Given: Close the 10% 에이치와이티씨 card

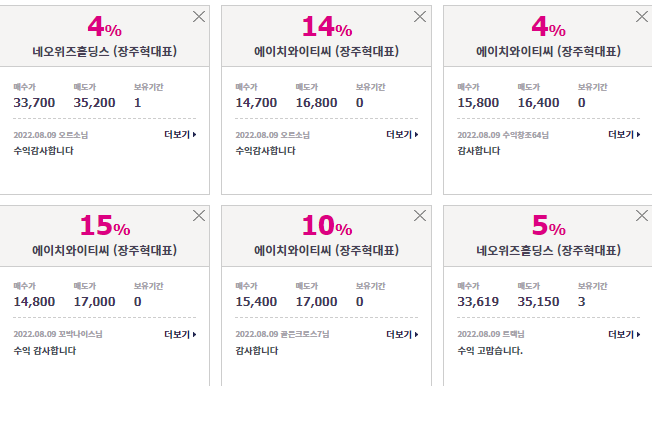Looking at the screenshot, I should click(420, 216).
